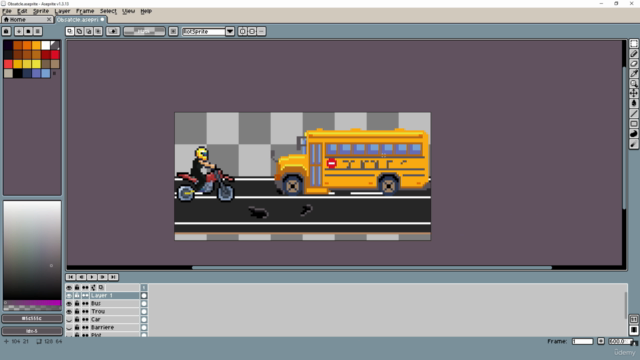Select the Pencil tool
Image resolution: width=640 pixels, height=360 pixels.
coord(633,53)
